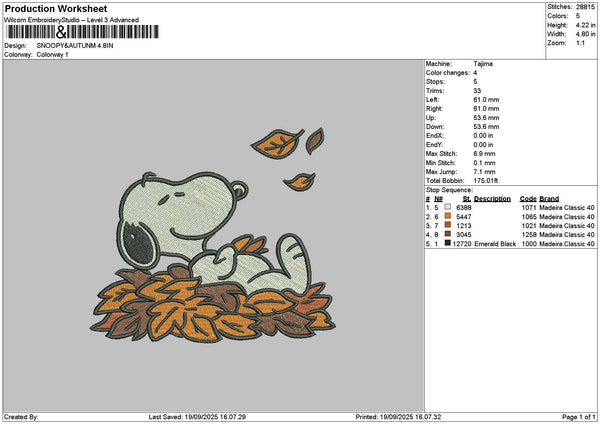
Task: Click the 'Printed: 19/09/2025 16.07.32' text
Action: pyautogui.click(x=398, y=417)
